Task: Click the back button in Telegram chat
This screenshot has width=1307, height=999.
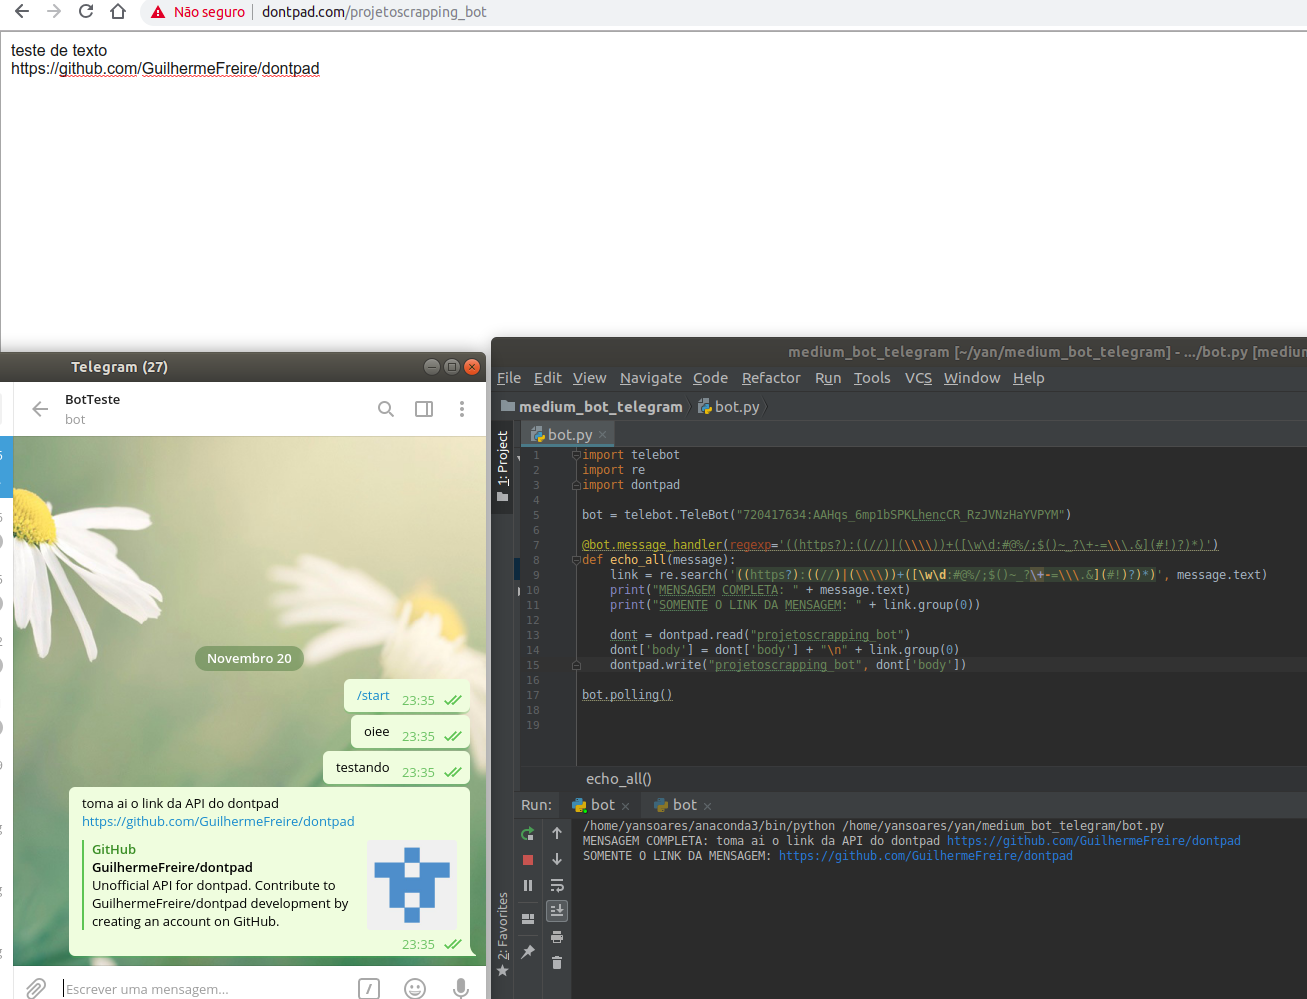Action: click(x=38, y=407)
